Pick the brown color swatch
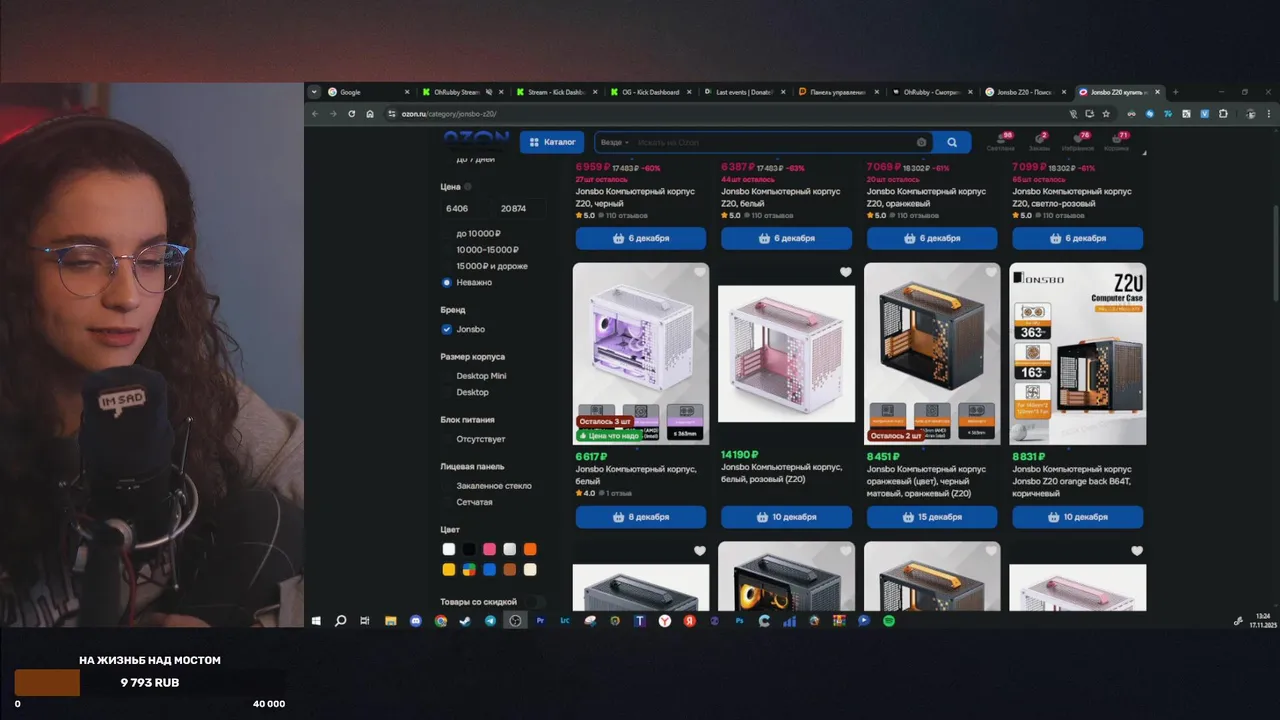The width and height of the screenshot is (1280, 720). pos(510,569)
